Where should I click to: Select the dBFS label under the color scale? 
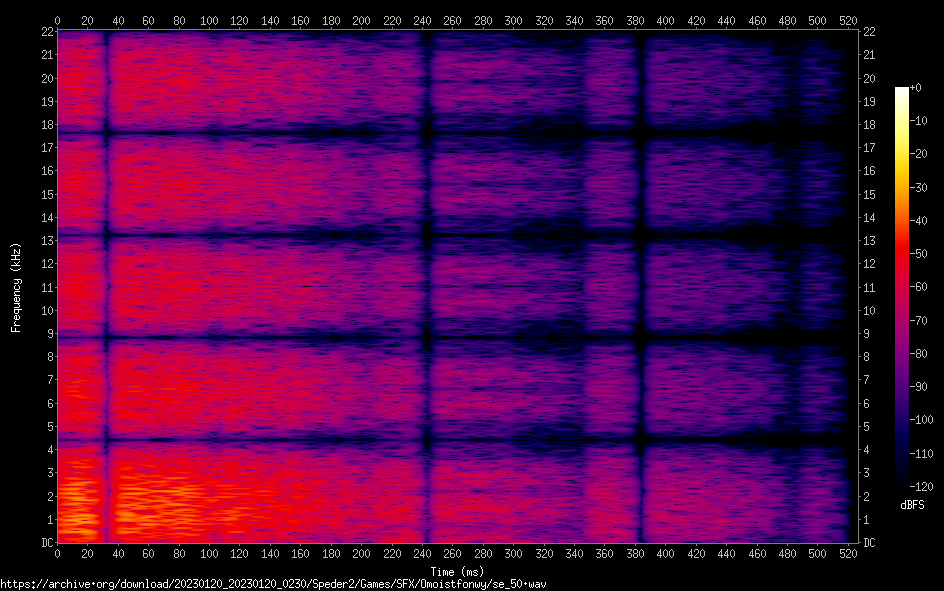point(911,505)
